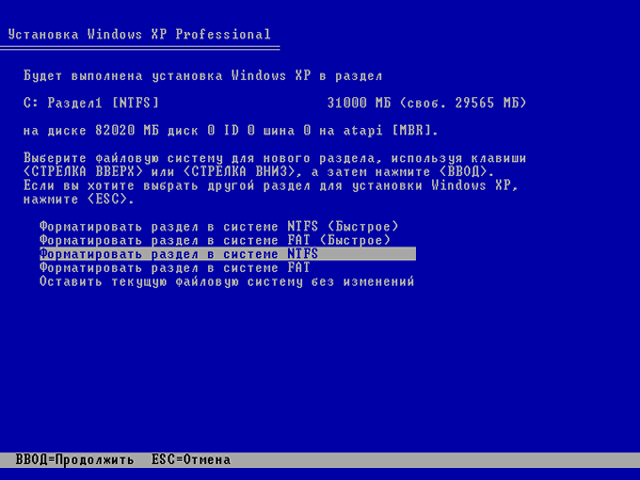Choose plain 'Форматировать раздел в системе FAT' option
Image resolution: width=640 pixels, height=480 pixels.
pyautogui.click(x=174, y=268)
